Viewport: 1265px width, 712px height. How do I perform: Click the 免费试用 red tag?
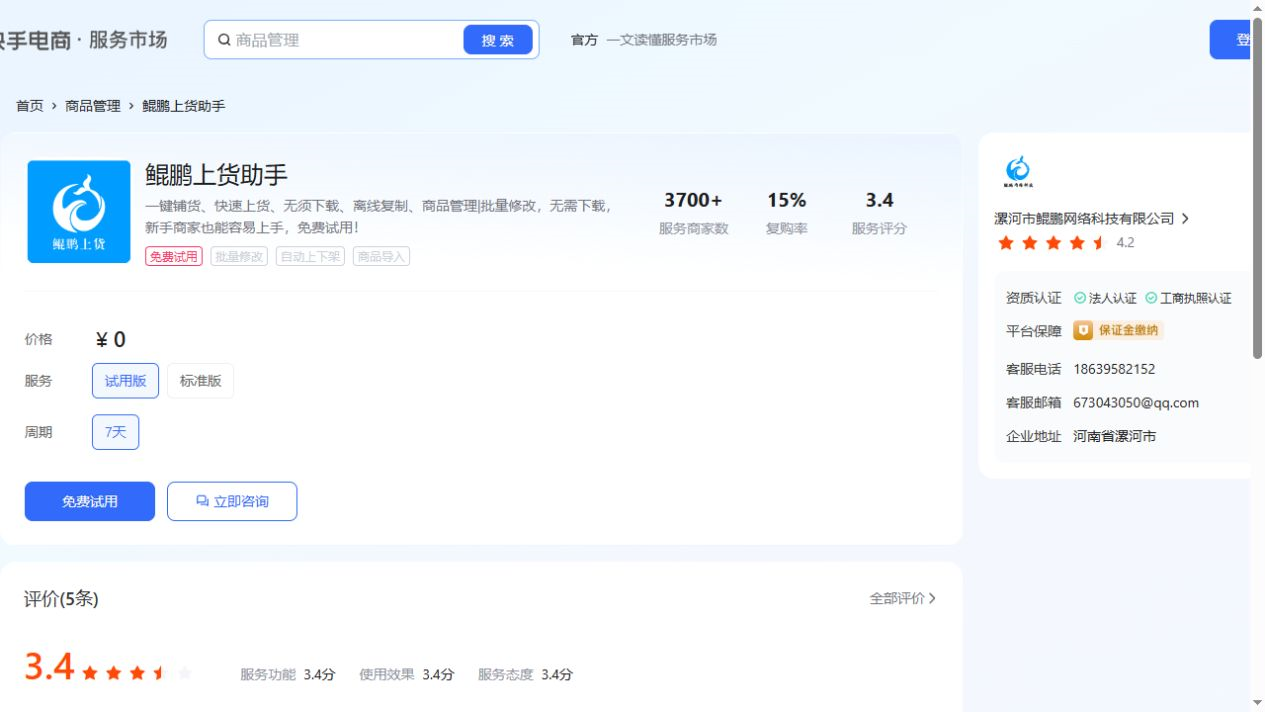(174, 256)
